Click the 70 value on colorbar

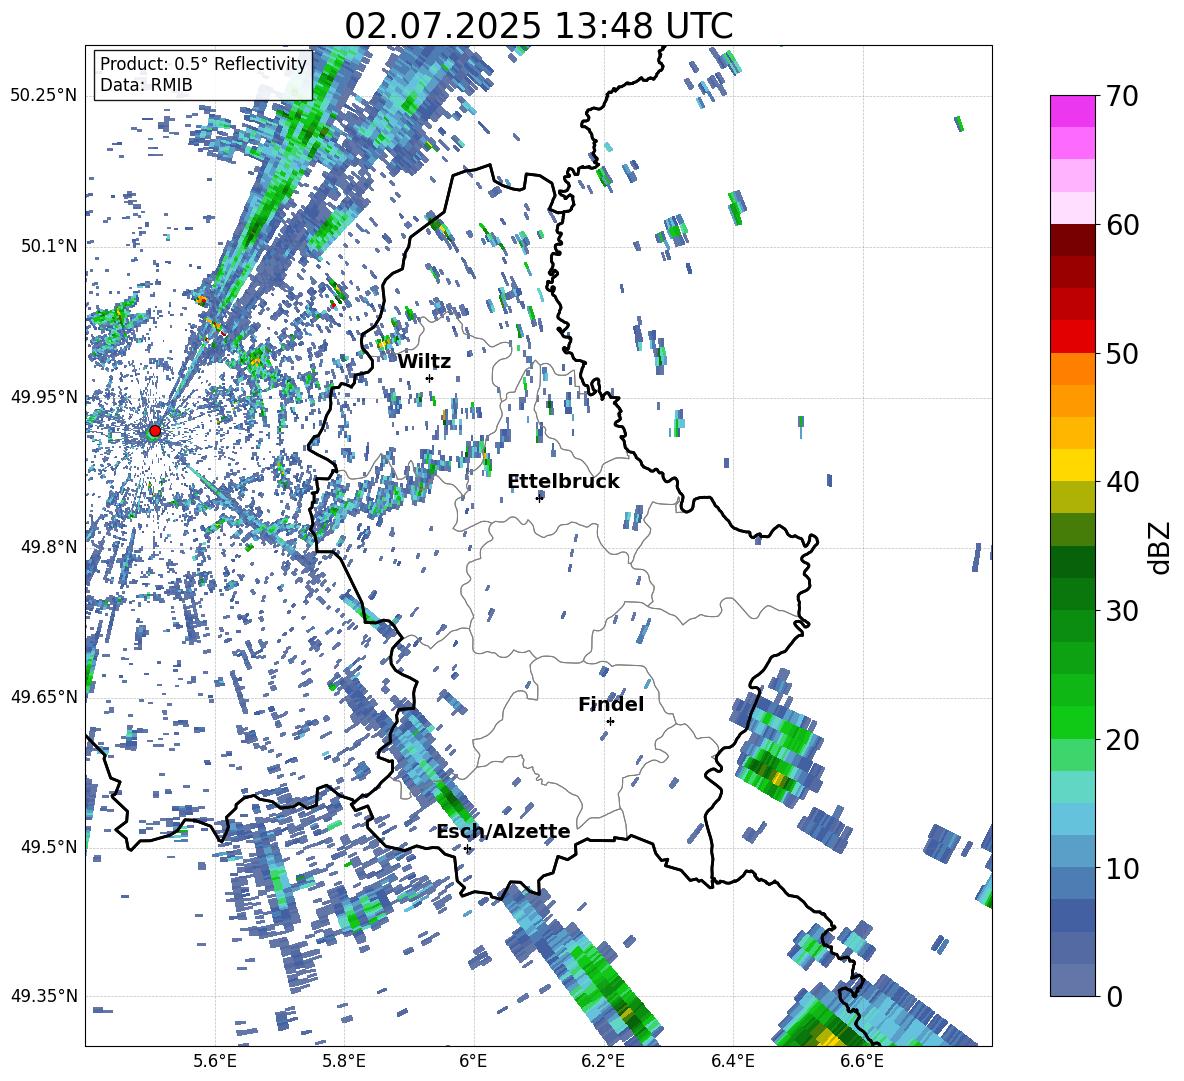1121,97
